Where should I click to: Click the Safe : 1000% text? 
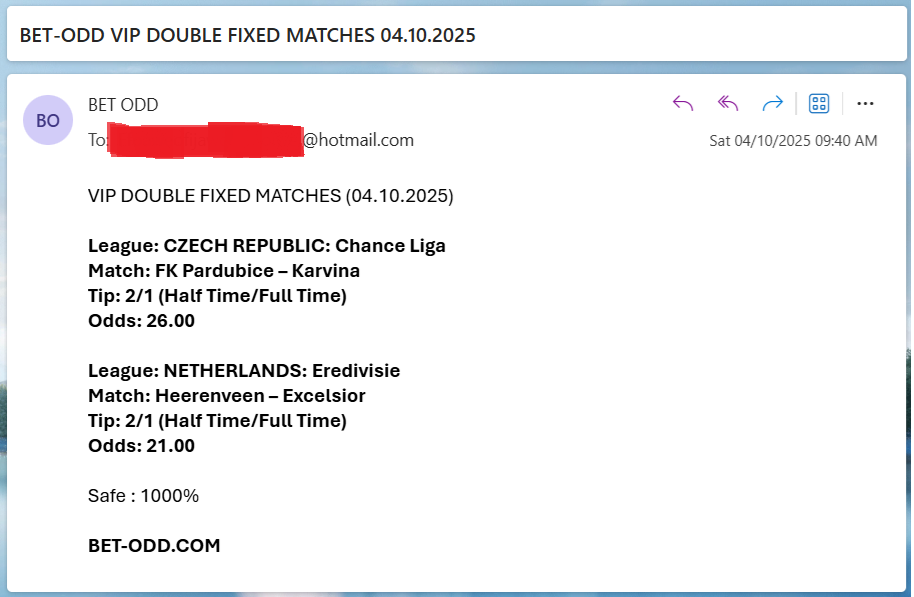(x=143, y=496)
